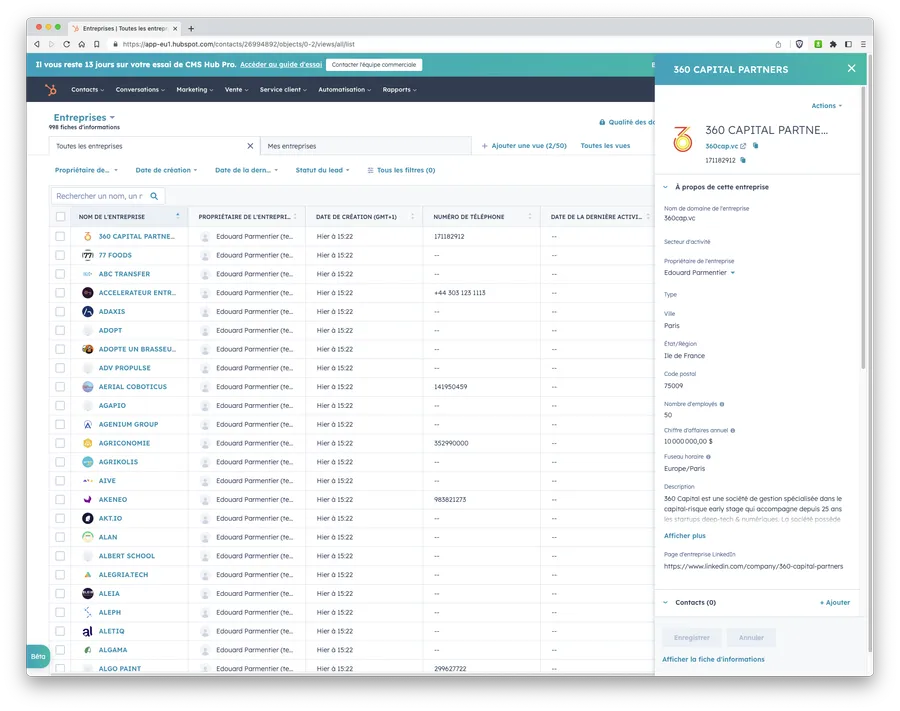Toggle the select-all header checkbox

click(60, 217)
